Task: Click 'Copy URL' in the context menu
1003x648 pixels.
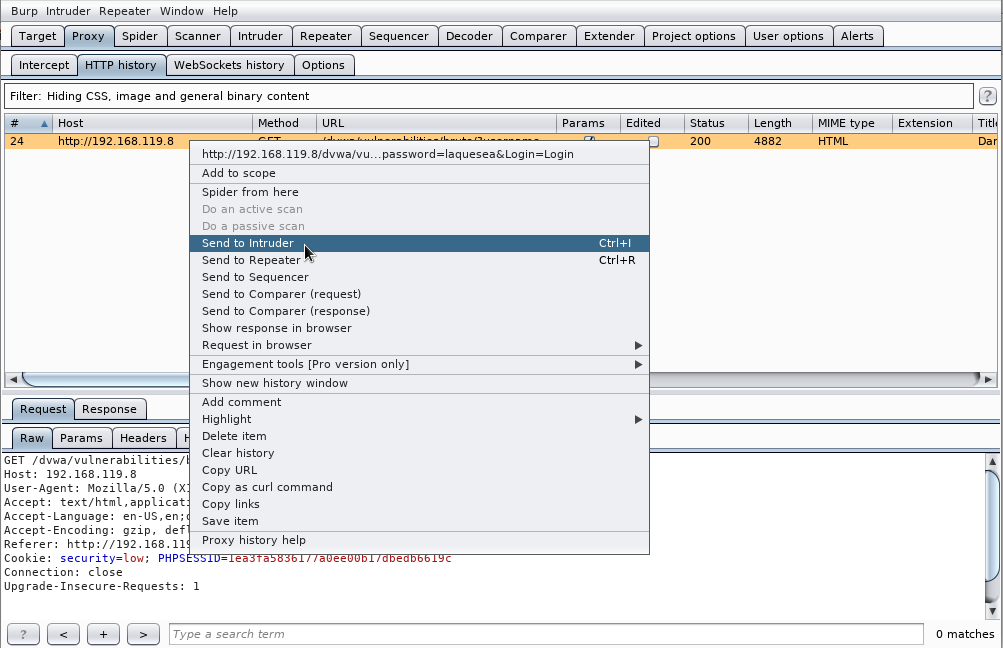Action: 420,470
